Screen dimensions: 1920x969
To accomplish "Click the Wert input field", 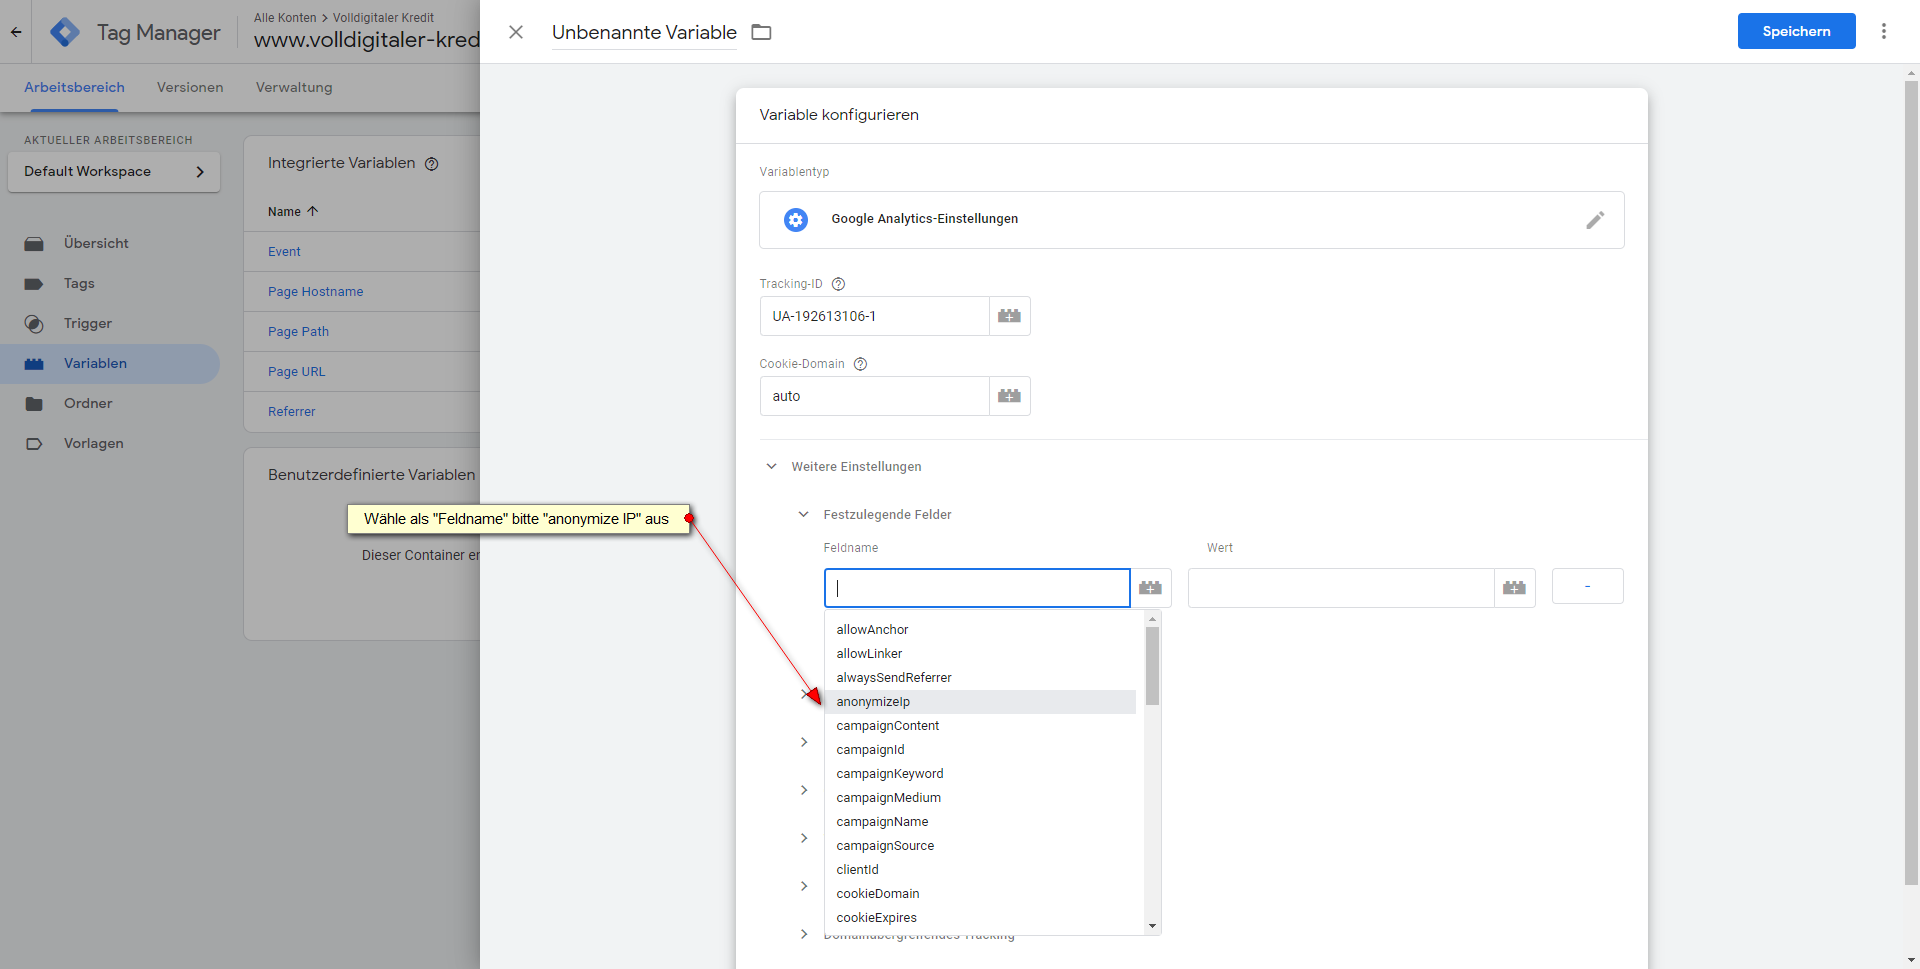I will pos(1340,588).
